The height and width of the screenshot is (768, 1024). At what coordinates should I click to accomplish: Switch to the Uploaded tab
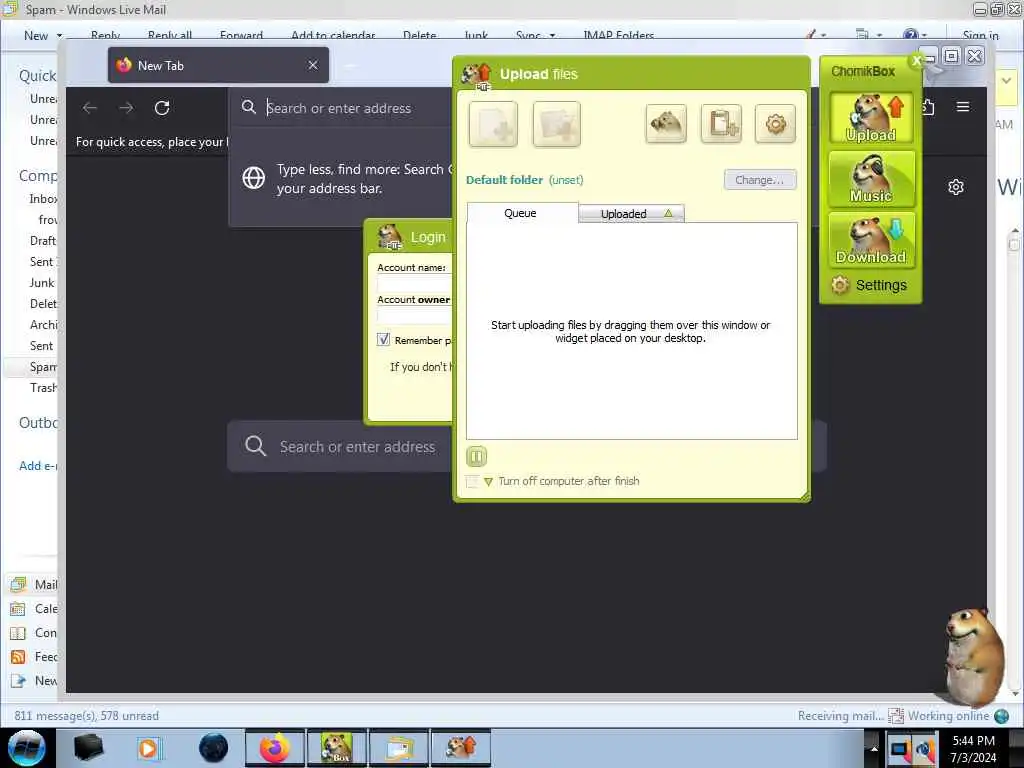point(632,214)
